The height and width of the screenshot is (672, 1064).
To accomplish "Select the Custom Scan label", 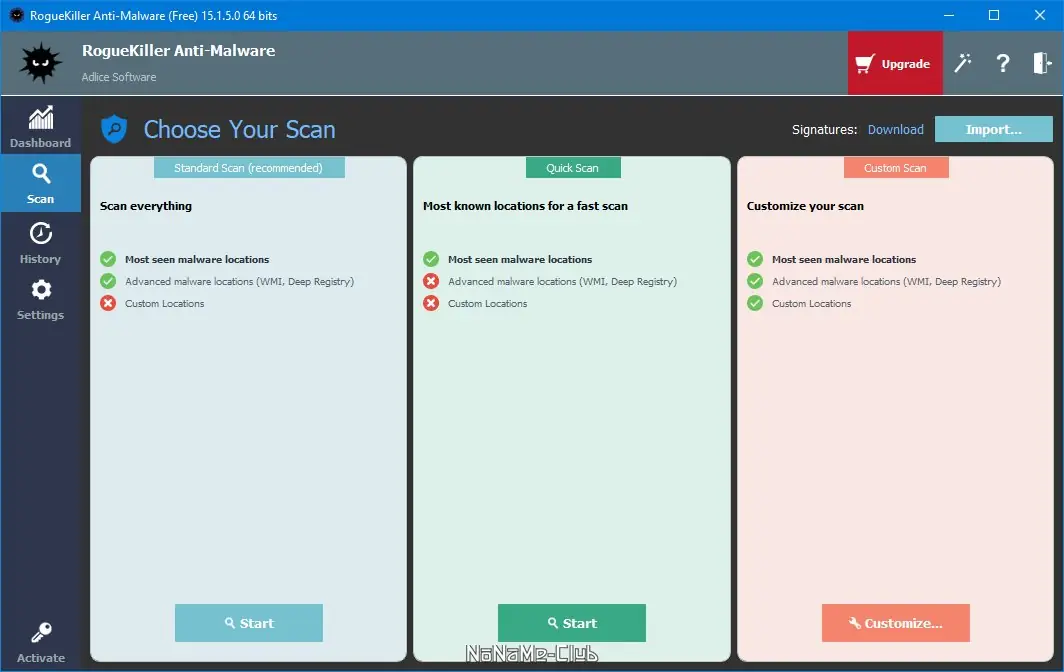I will pyautogui.click(x=896, y=168).
